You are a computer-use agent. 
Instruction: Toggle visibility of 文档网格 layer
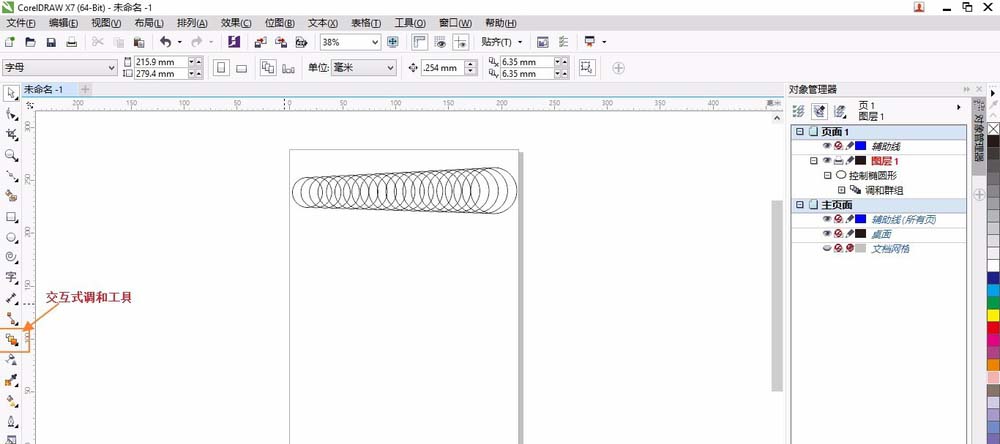827,248
